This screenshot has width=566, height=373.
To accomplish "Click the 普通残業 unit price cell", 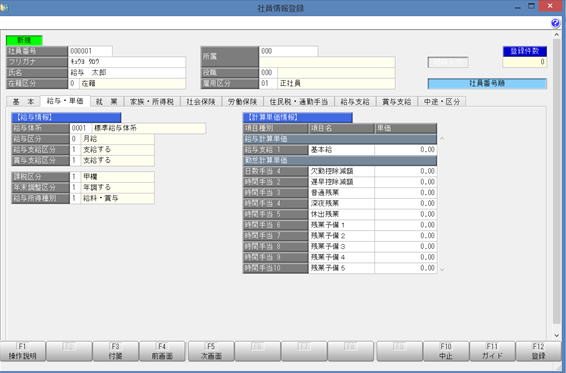I will click(x=406, y=193).
